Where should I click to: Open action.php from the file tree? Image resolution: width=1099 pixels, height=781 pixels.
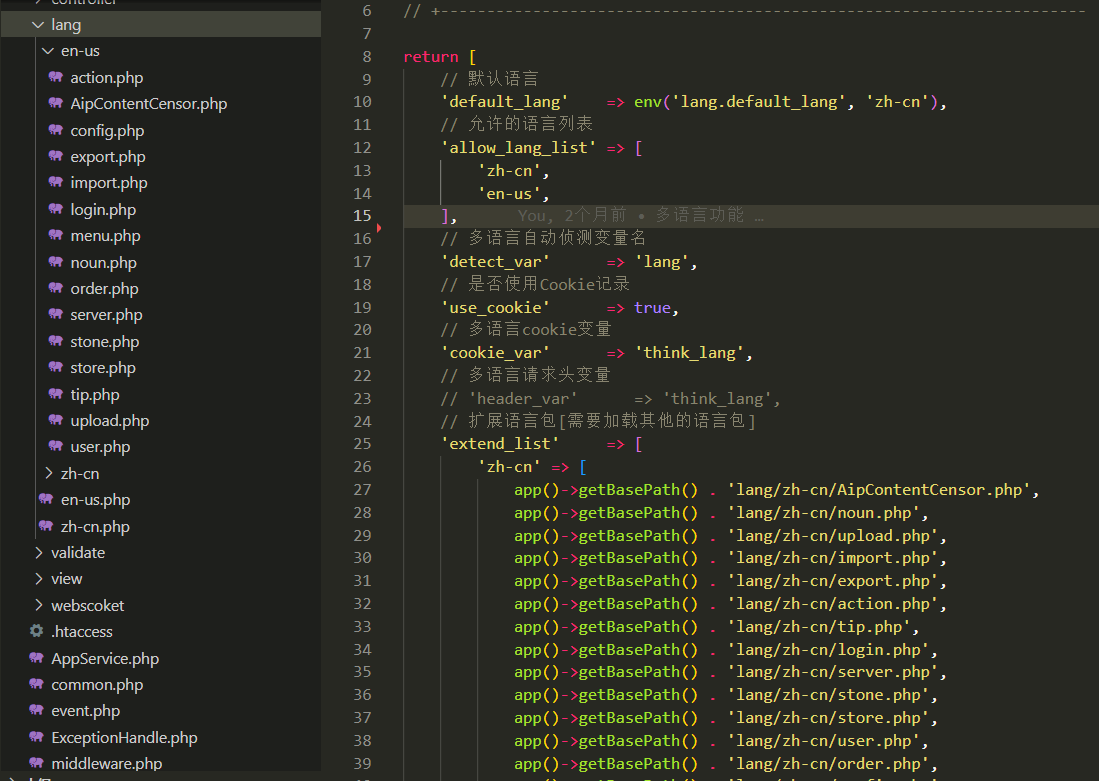pos(107,78)
